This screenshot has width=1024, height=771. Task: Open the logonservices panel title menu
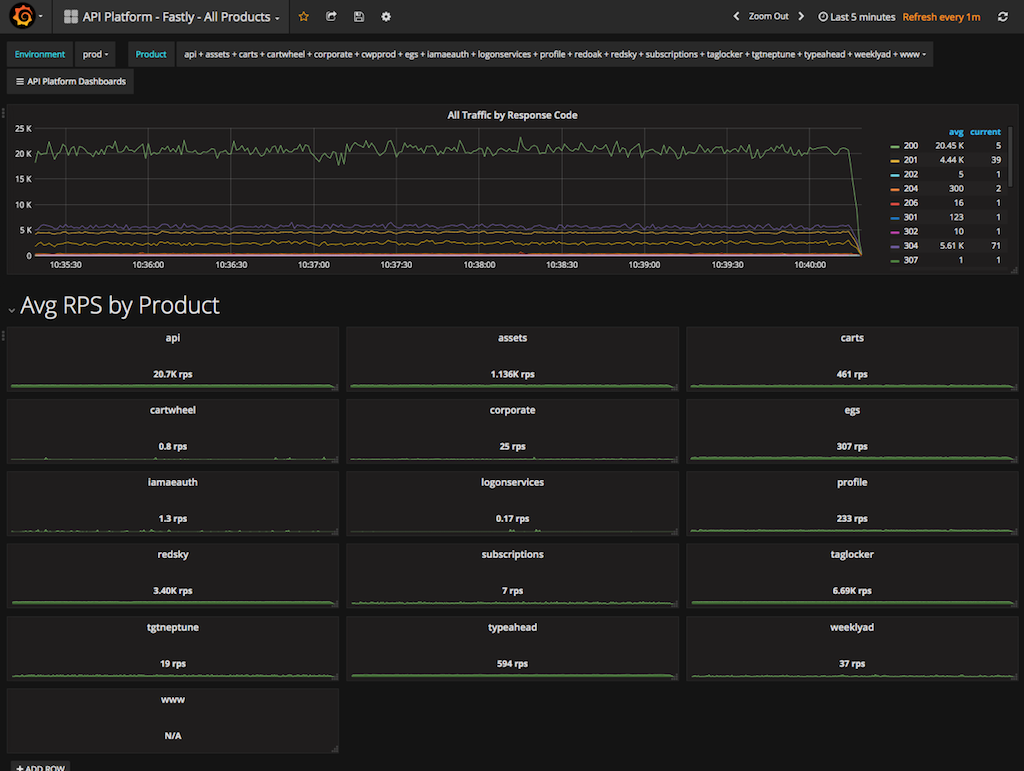click(x=512, y=482)
